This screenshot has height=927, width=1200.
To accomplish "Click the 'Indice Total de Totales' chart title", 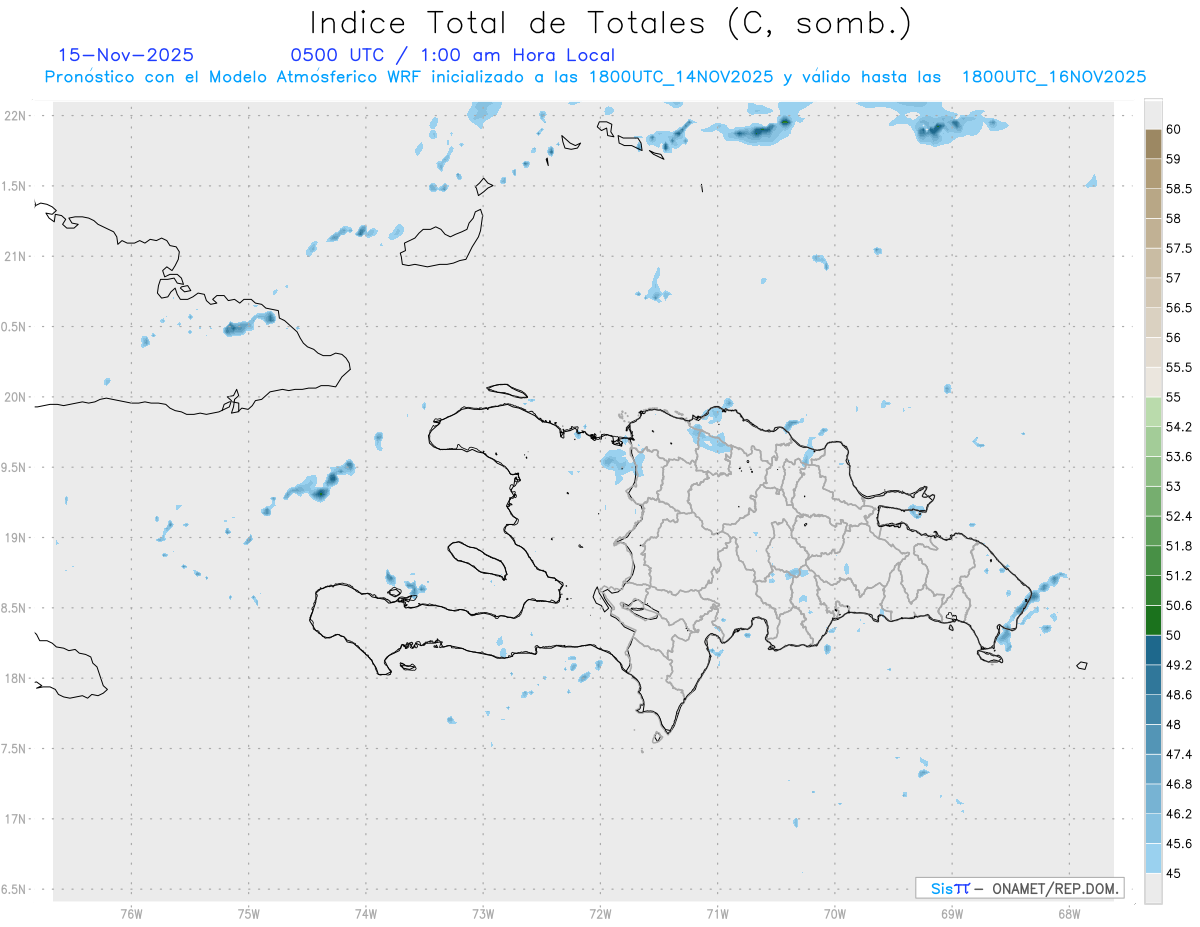I will coord(506,22).
